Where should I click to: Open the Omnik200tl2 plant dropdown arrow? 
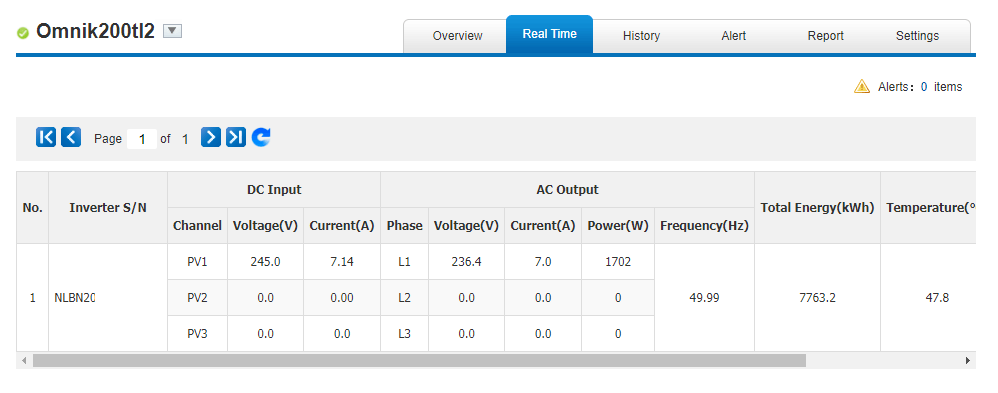pyautogui.click(x=172, y=31)
